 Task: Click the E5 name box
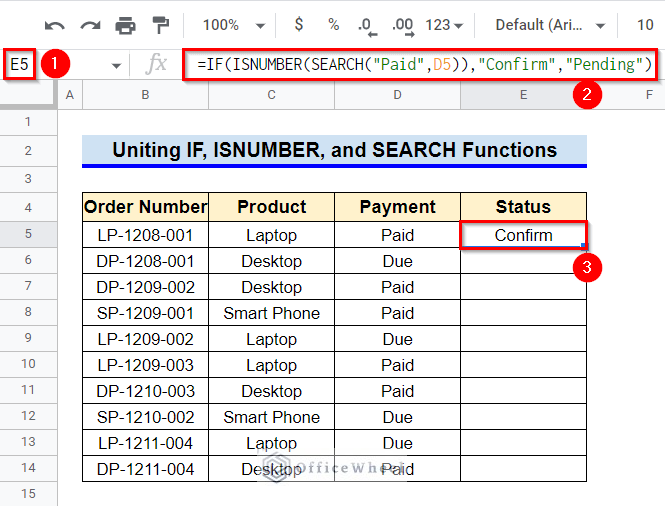19,64
